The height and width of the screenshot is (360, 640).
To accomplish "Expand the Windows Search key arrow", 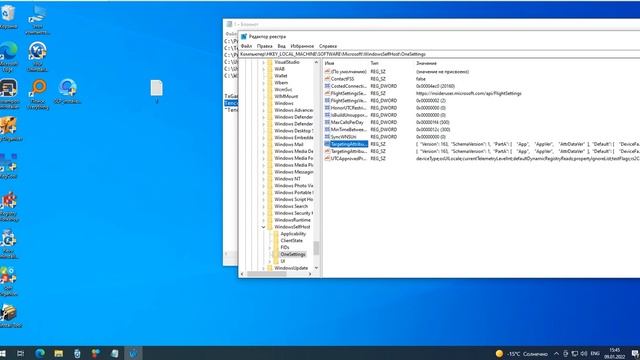I will pyautogui.click(x=264, y=206).
